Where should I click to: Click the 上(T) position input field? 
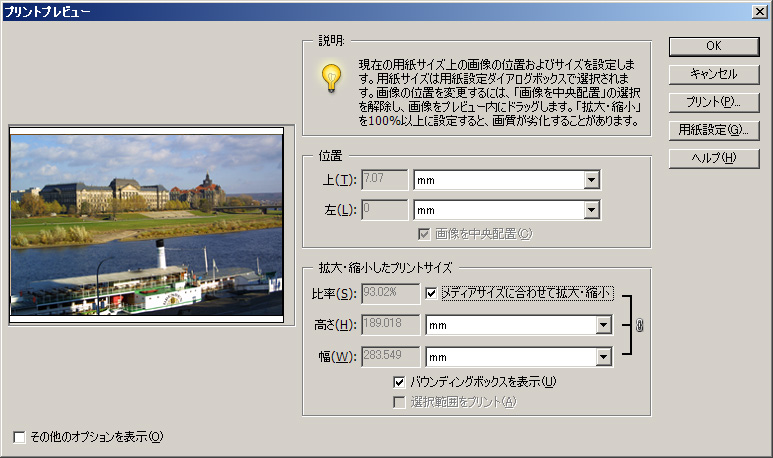point(384,180)
